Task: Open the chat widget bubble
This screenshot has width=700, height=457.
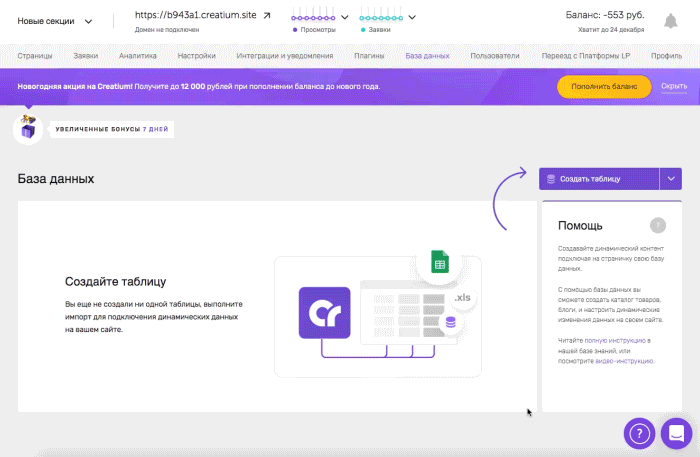Action: (676, 433)
